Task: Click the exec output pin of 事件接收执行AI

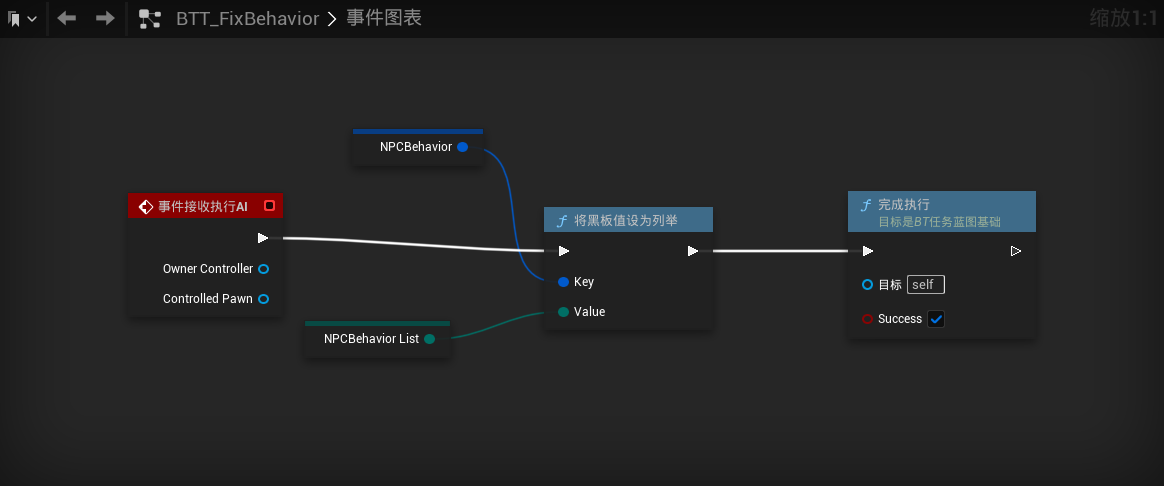Action: point(263,238)
